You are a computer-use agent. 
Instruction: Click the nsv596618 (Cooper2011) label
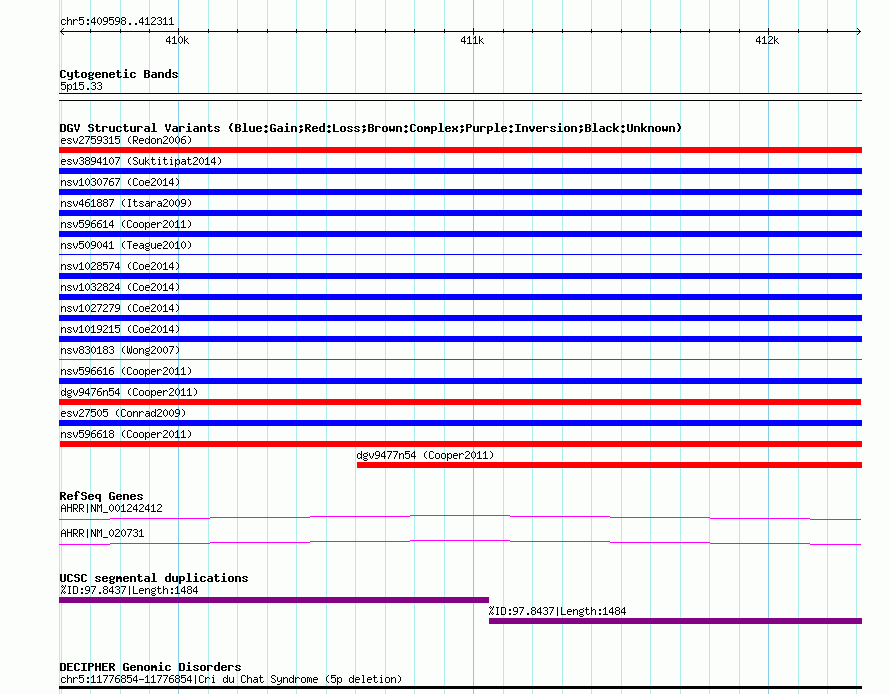[126, 434]
